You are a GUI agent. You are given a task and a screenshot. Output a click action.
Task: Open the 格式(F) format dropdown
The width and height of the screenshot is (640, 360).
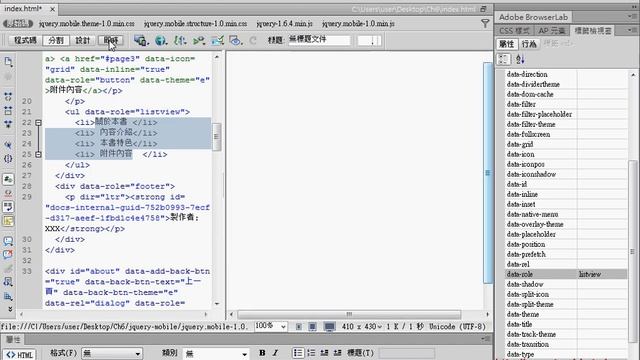coord(111,353)
